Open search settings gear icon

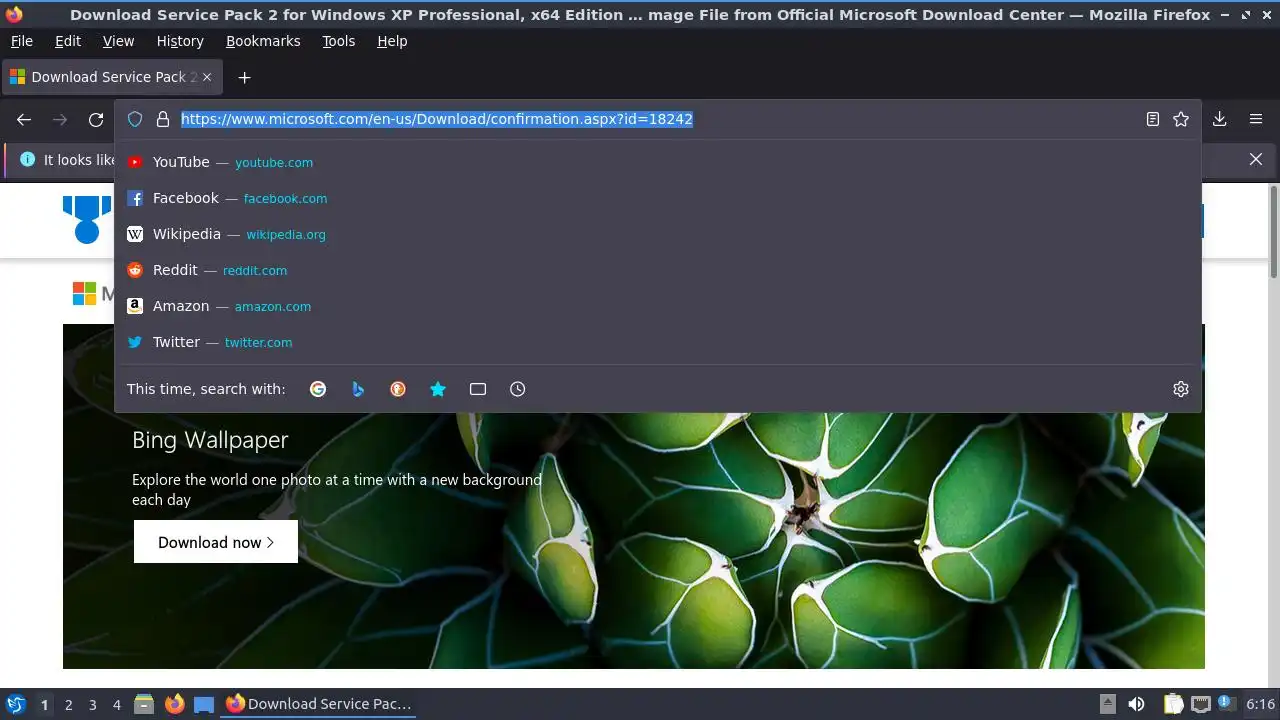click(x=1181, y=389)
